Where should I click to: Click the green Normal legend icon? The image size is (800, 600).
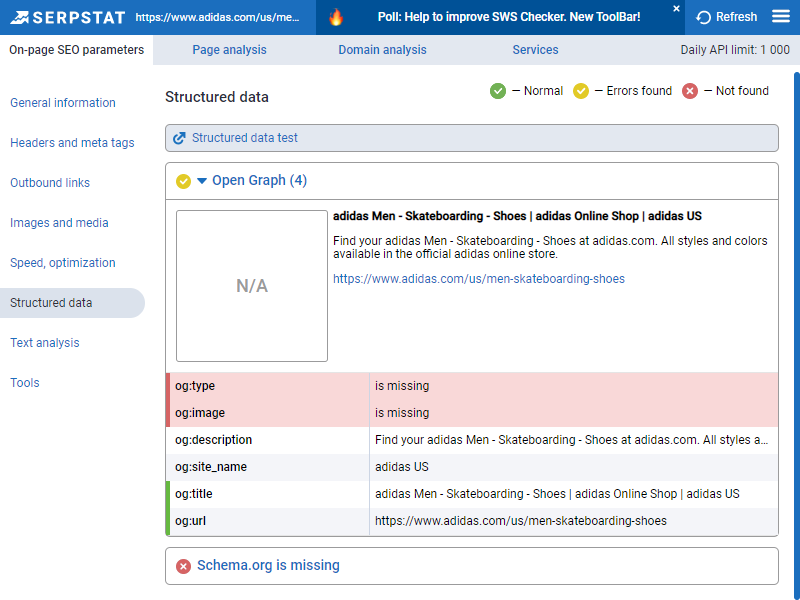click(x=497, y=91)
